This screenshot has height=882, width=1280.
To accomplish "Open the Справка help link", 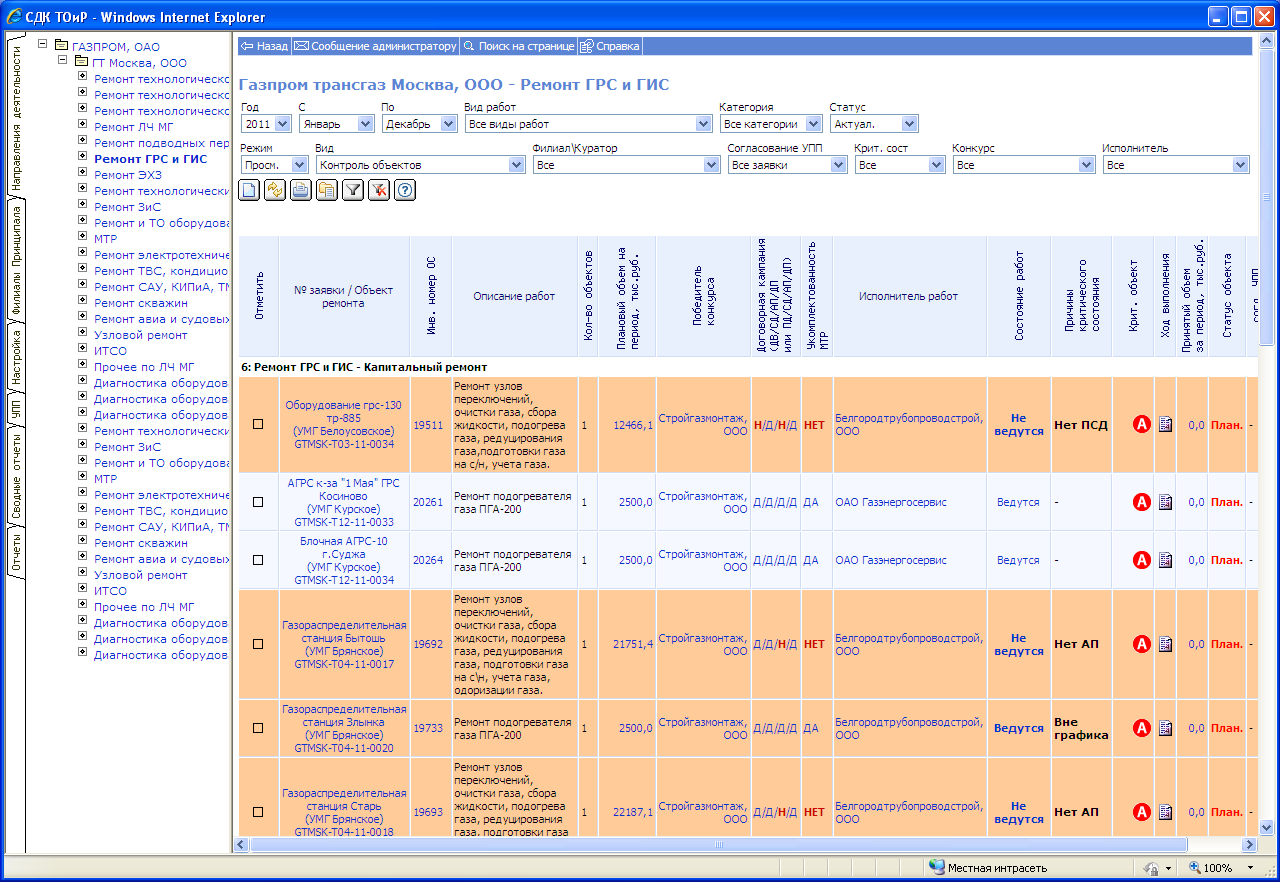I will pyautogui.click(x=610, y=46).
